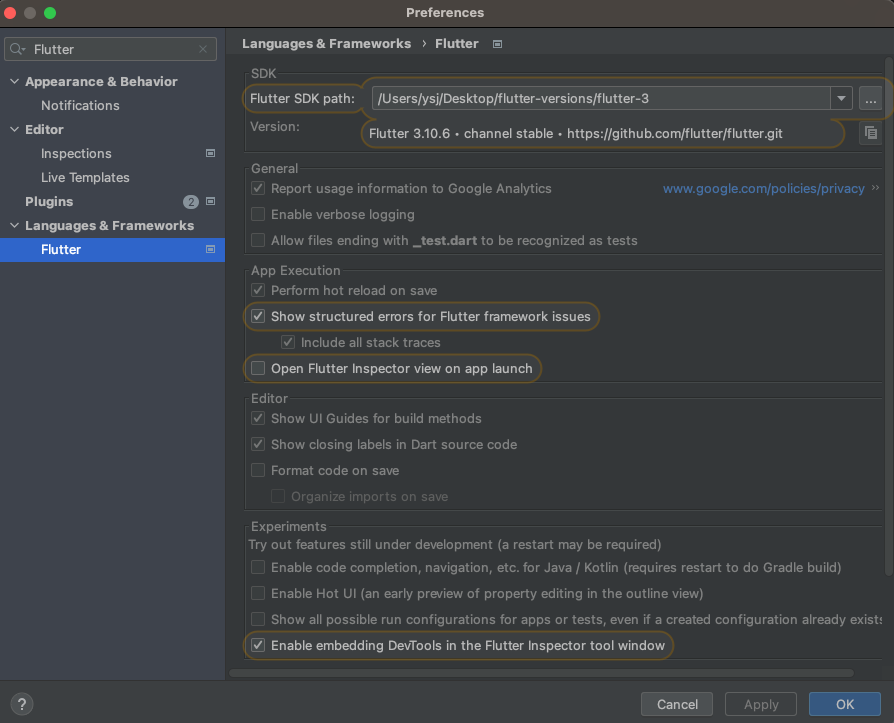
Task: Collapse the Editor tree section
Action: tap(15, 129)
